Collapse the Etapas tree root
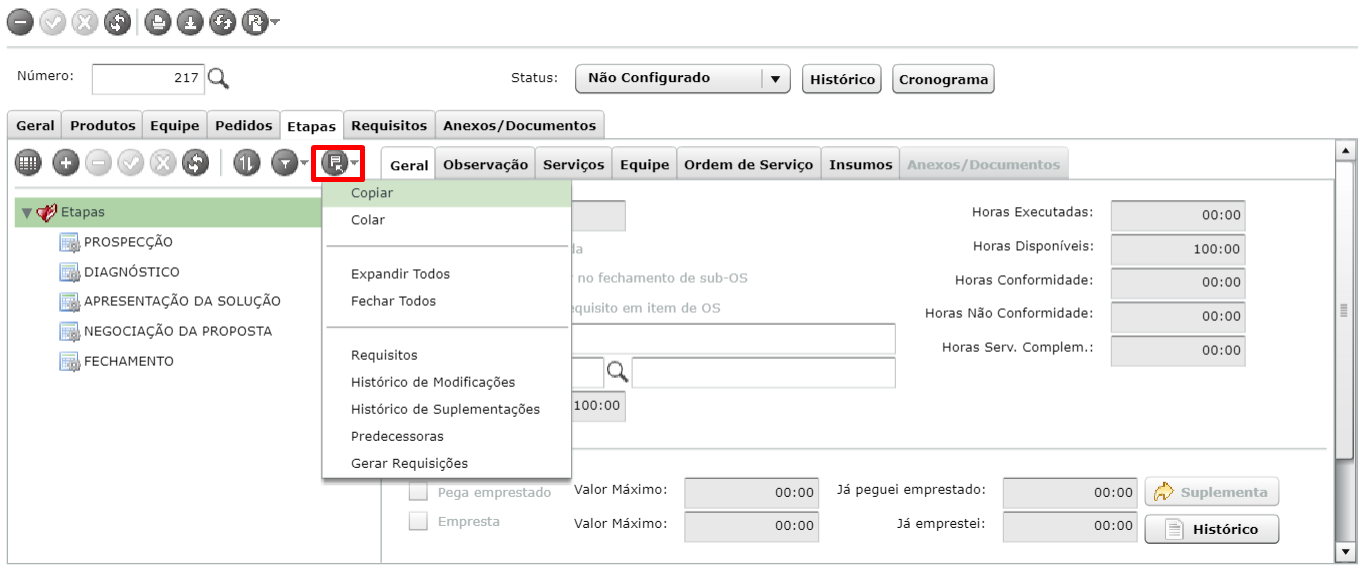 click(27, 212)
